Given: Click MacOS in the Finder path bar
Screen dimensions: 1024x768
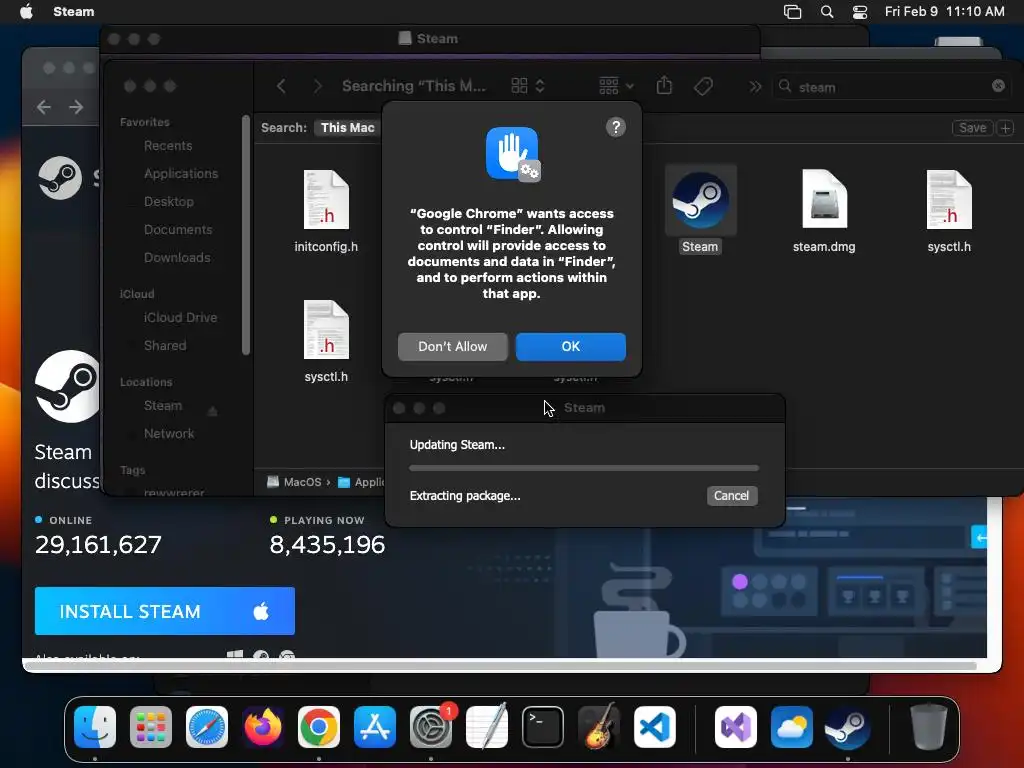Looking at the screenshot, I should click(x=295, y=482).
